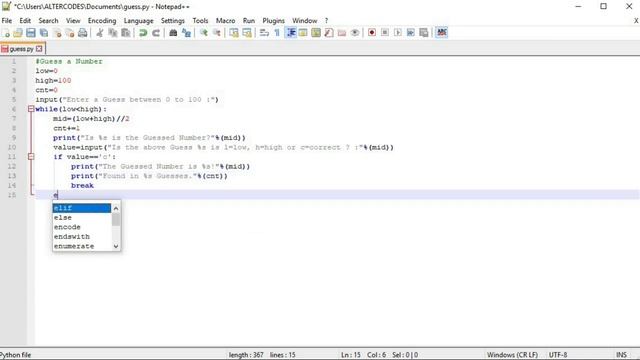Toggle Word Wrap toolbar icon
This screenshot has height=360, width=640.
[264, 33]
